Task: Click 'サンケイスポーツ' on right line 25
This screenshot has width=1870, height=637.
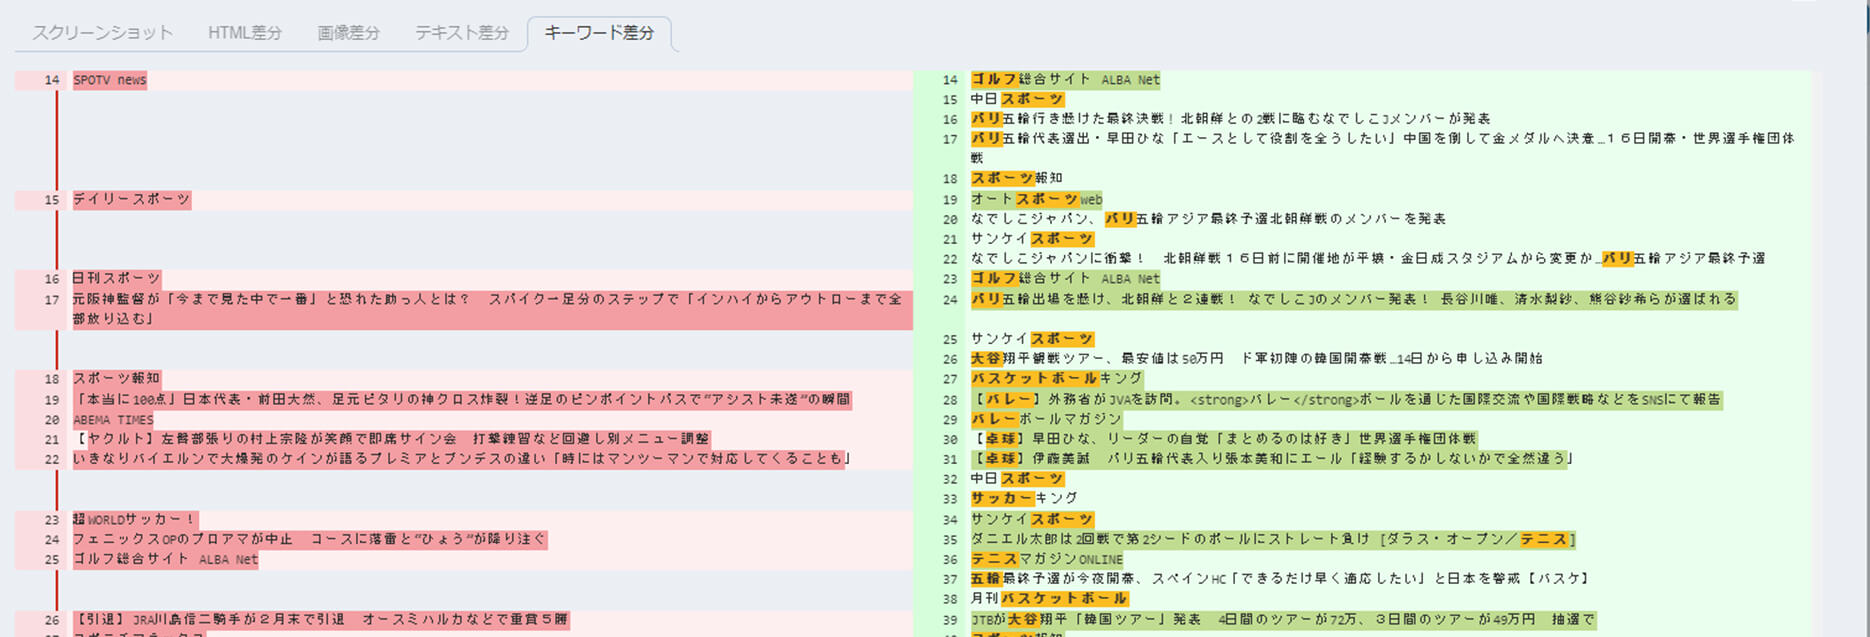Action: coord(1032,339)
